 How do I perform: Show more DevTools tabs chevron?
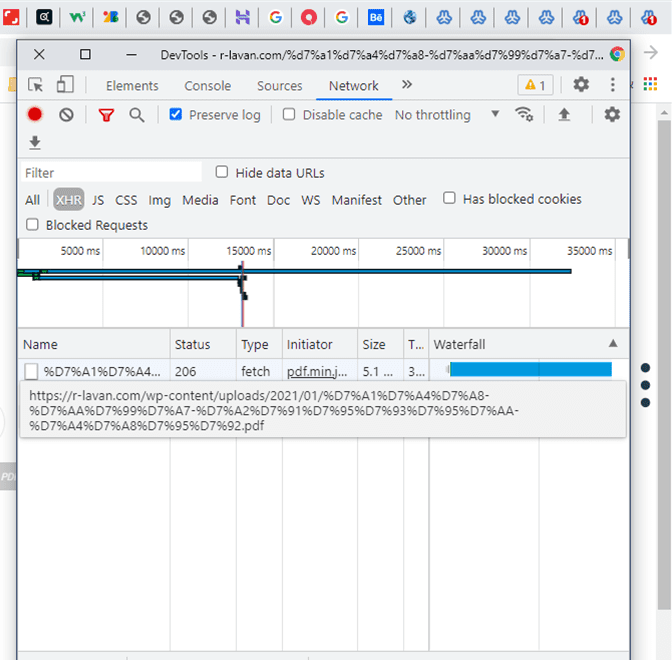point(407,84)
